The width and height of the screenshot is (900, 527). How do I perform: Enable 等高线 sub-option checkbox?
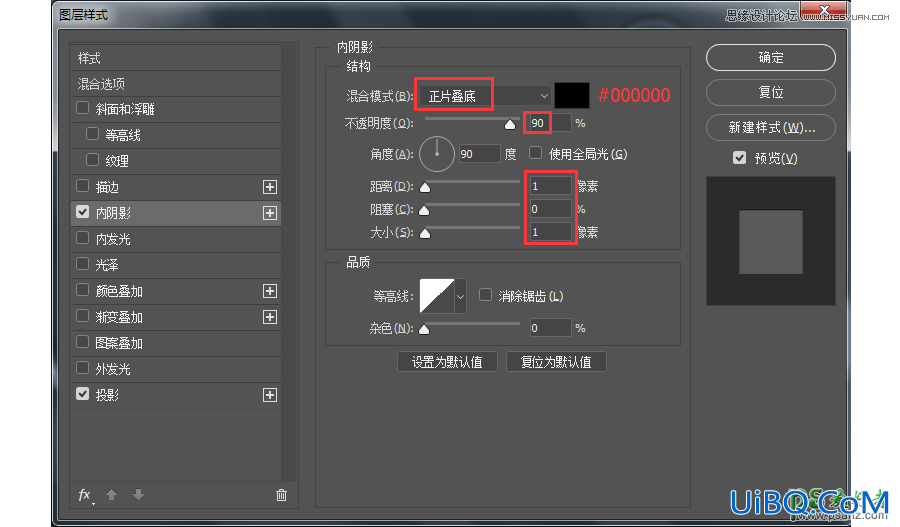(x=92, y=134)
